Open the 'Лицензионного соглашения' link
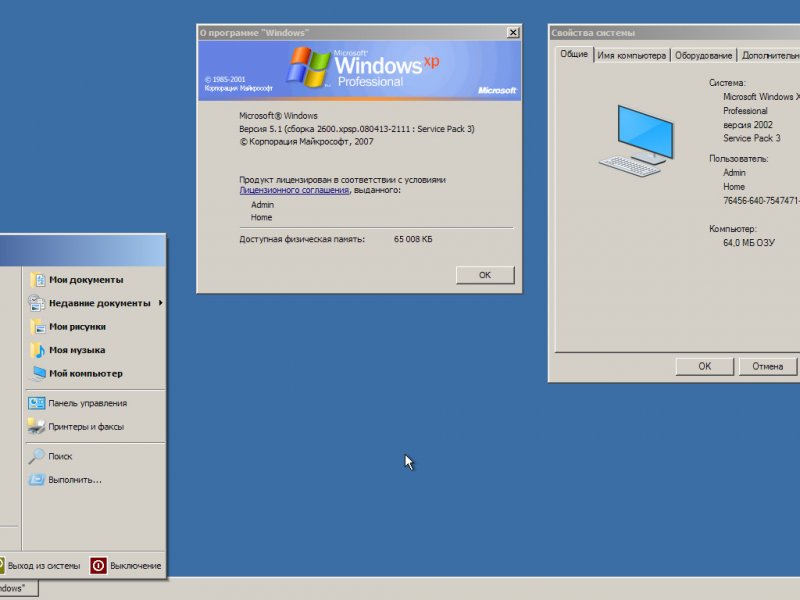 pyautogui.click(x=294, y=190)
